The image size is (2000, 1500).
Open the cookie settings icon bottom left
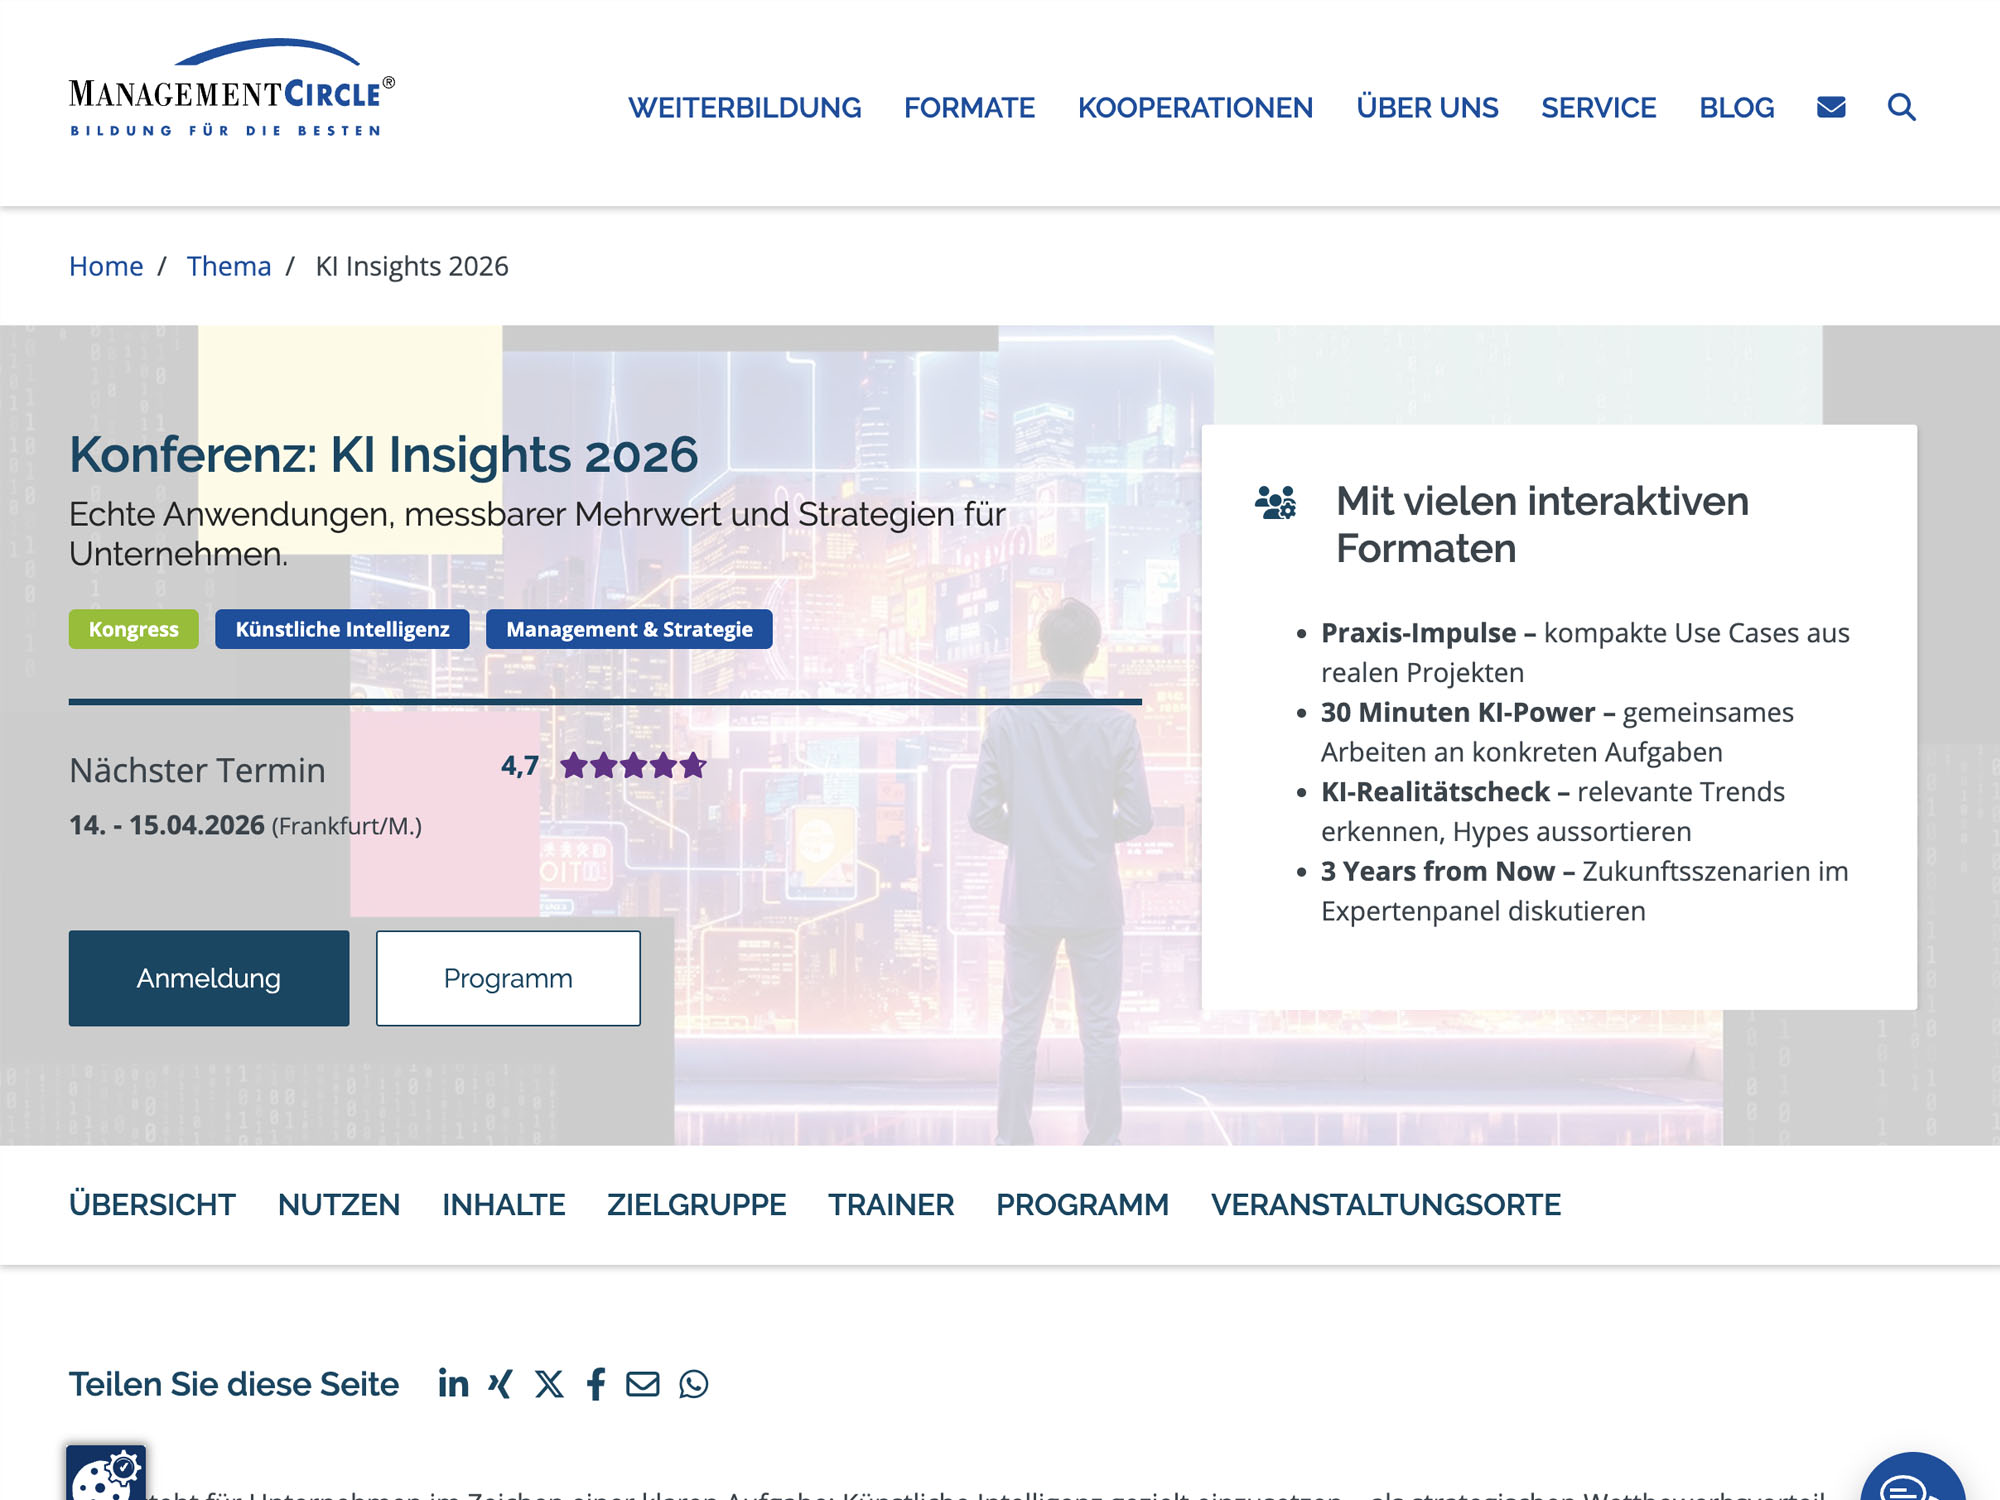tap(105, 1472)
